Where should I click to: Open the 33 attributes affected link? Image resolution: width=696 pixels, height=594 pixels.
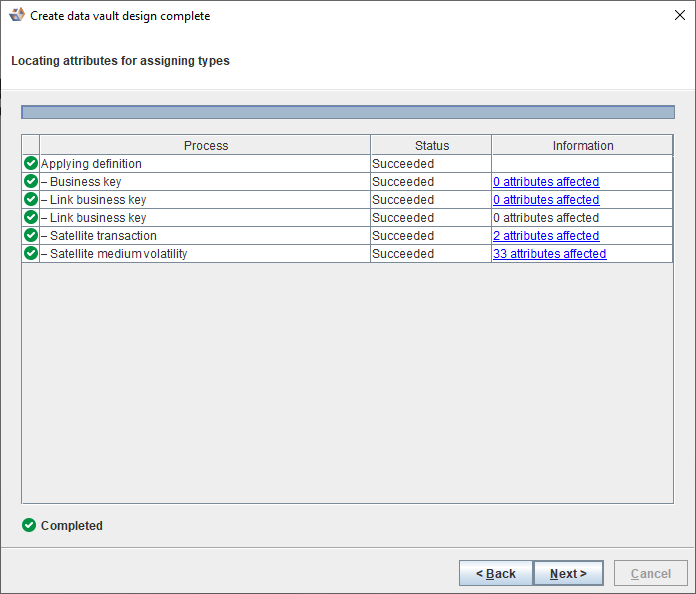coord(549,254)
